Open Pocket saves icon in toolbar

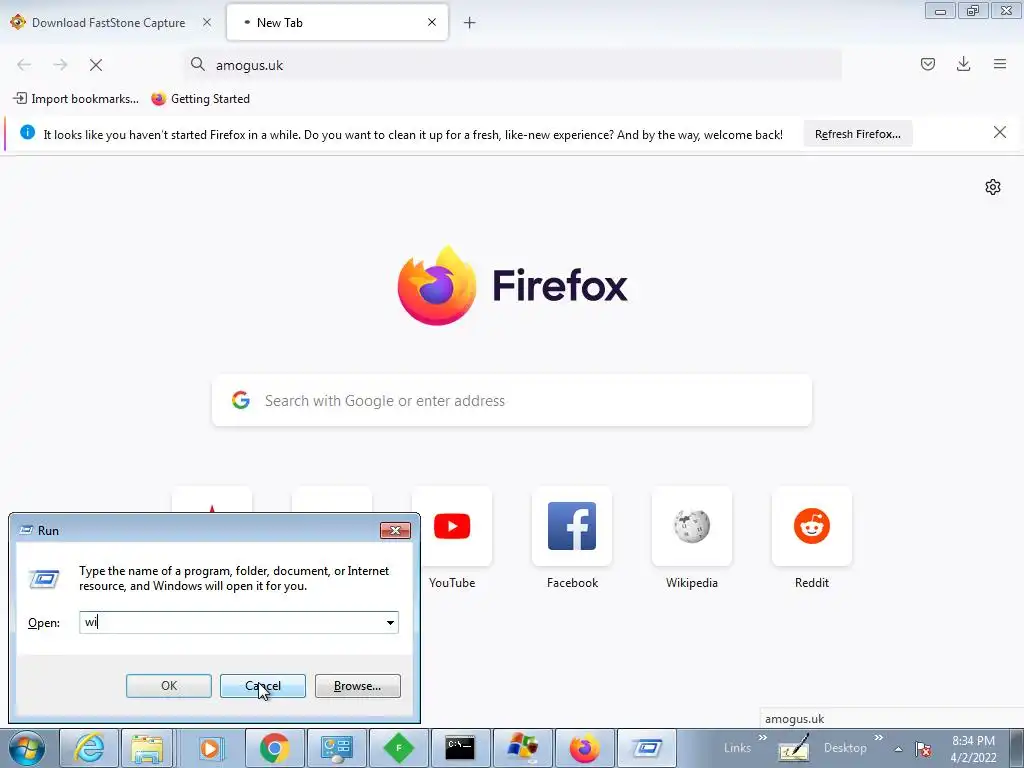928,64
